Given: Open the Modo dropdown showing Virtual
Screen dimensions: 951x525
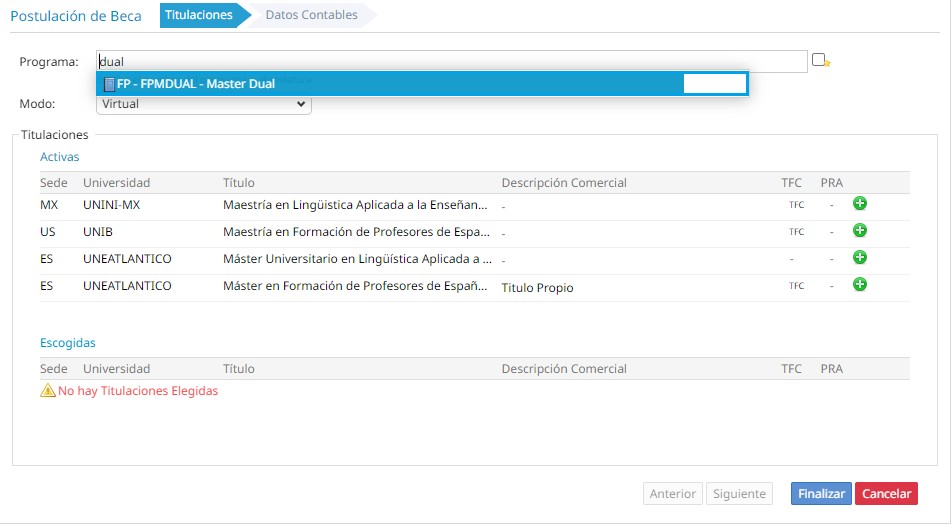Looking at the screenshot, I should 204,104.
